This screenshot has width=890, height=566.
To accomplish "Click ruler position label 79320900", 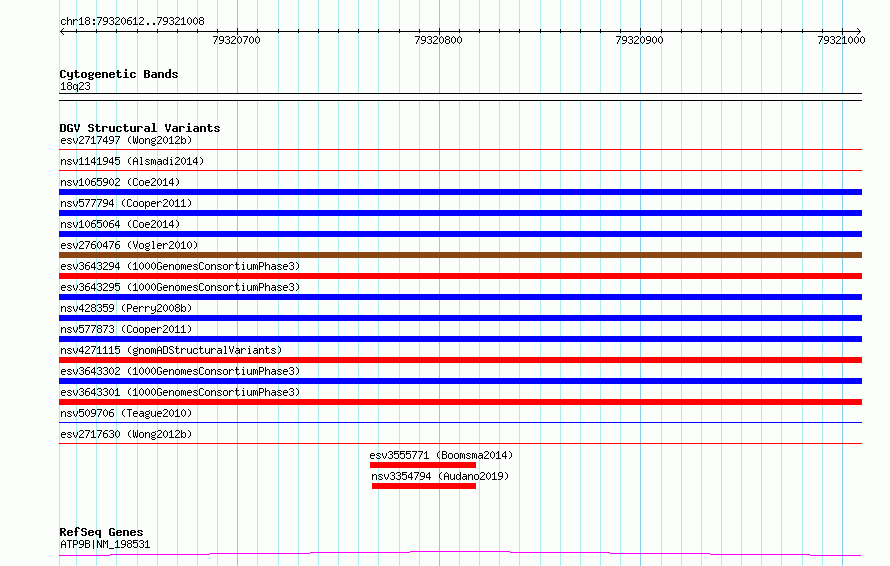I will 639,40.
